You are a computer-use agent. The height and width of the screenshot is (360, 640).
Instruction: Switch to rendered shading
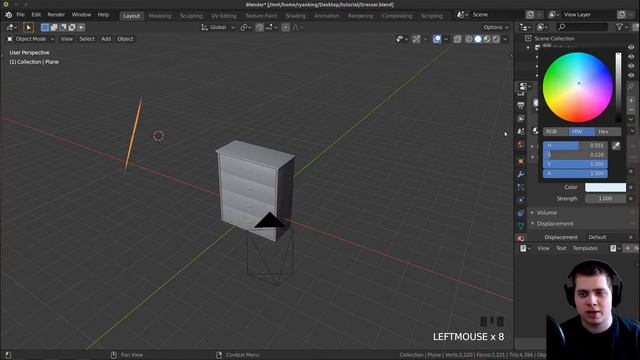click(496, 39)
